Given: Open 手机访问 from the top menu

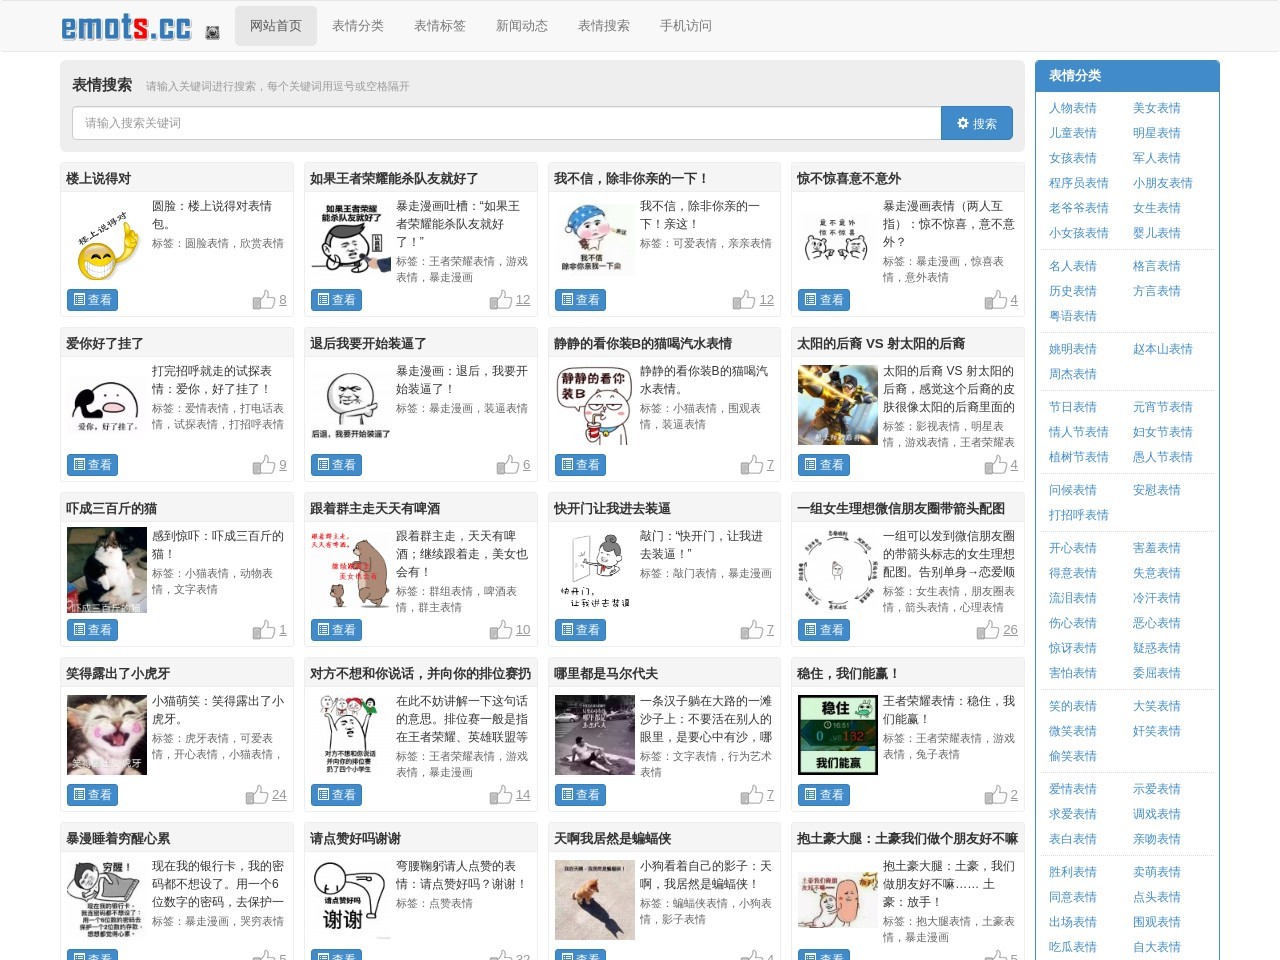Looking at the screenshot, I should pos(686,26).
